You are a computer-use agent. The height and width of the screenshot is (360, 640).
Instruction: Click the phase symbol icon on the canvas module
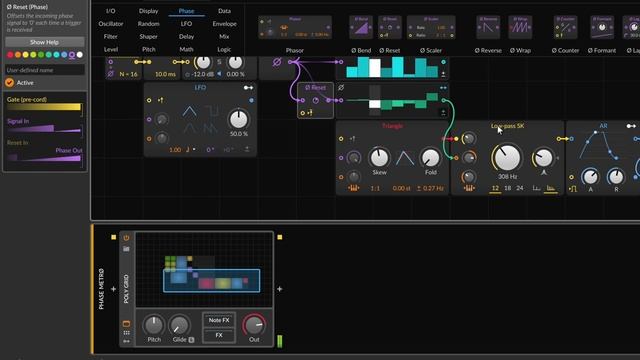click(277, 62)
